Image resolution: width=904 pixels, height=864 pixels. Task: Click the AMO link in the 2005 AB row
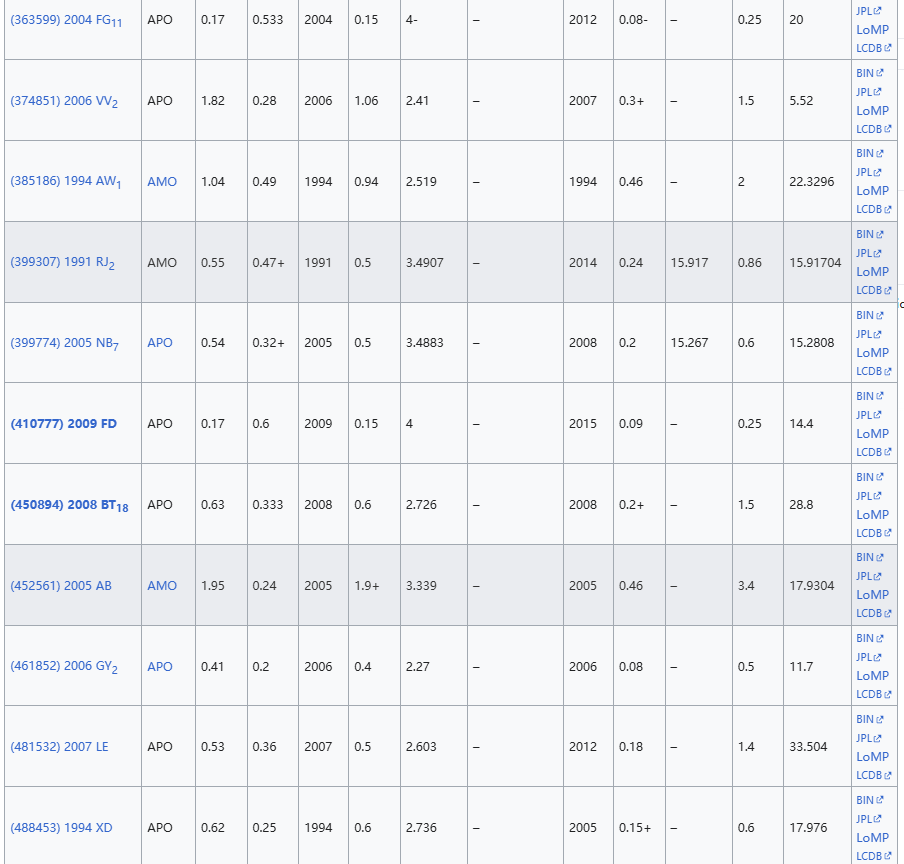pos(162,586)
